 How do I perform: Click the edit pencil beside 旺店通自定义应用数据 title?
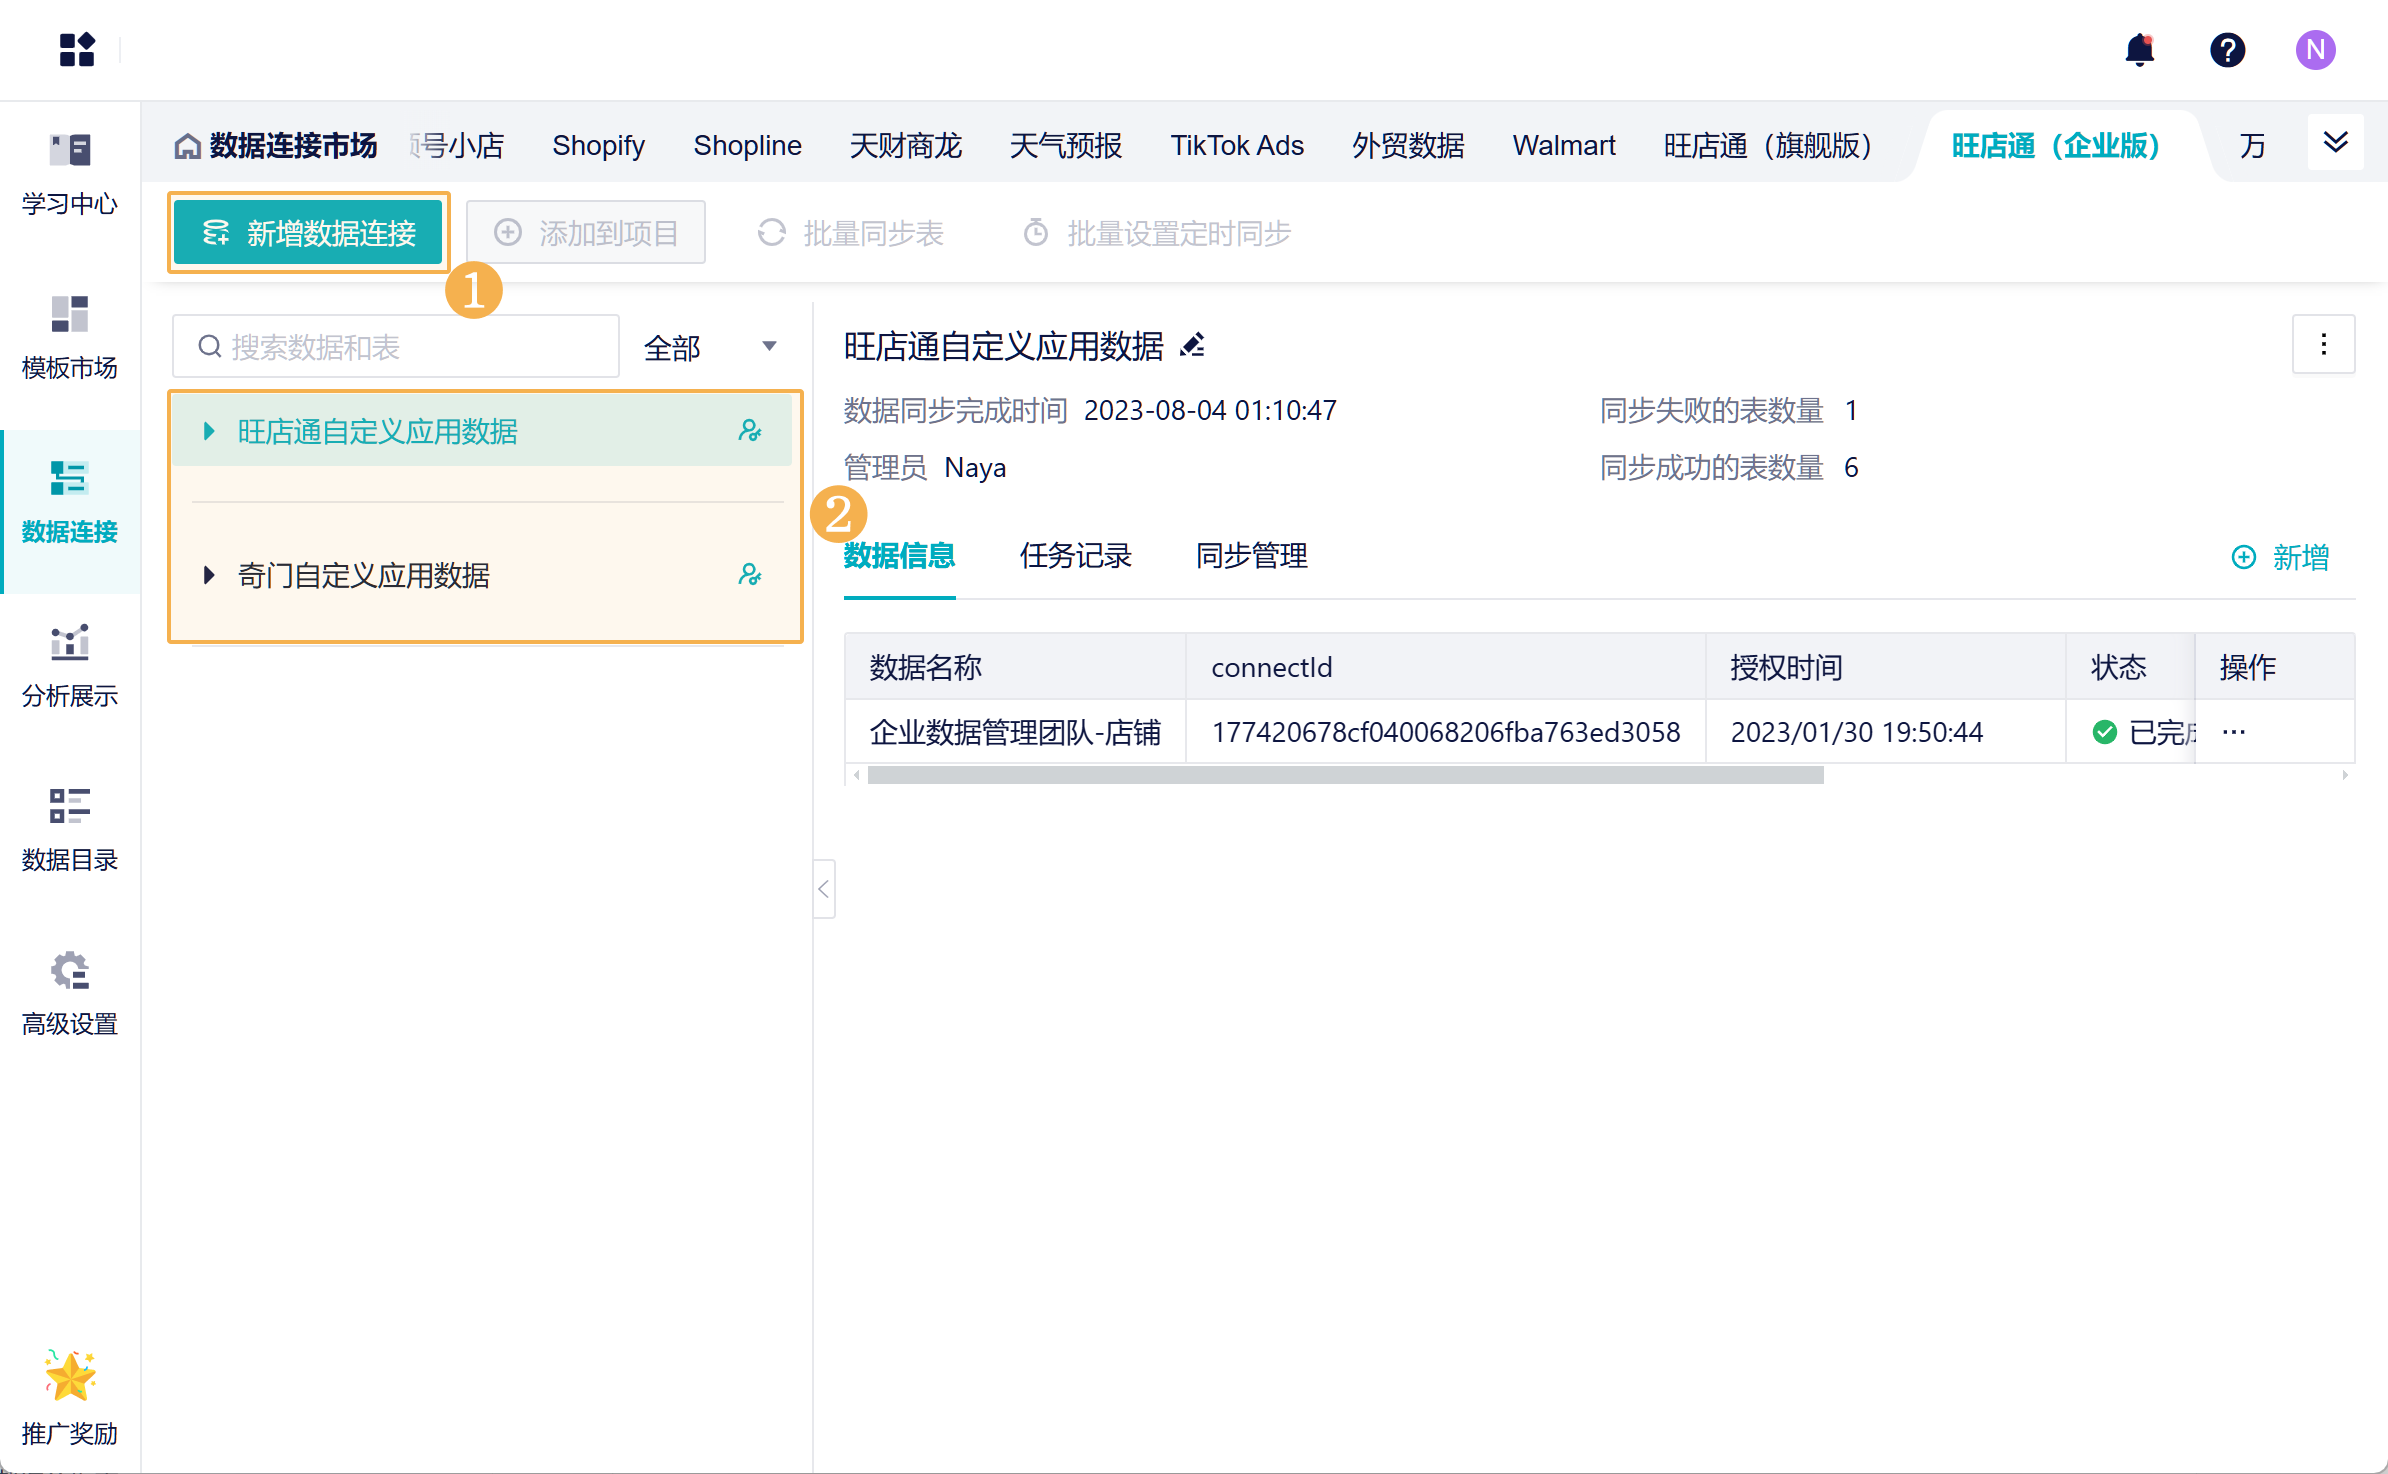point(1192,346)
